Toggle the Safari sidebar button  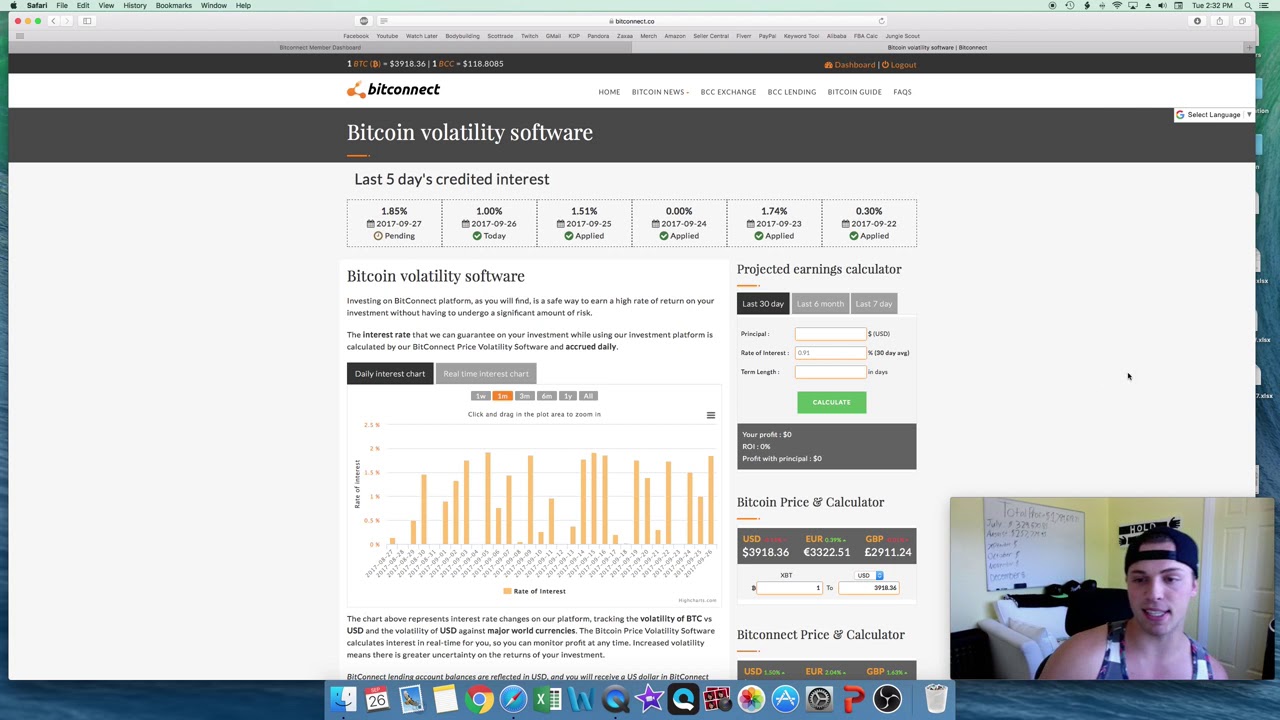click(87, 21)
